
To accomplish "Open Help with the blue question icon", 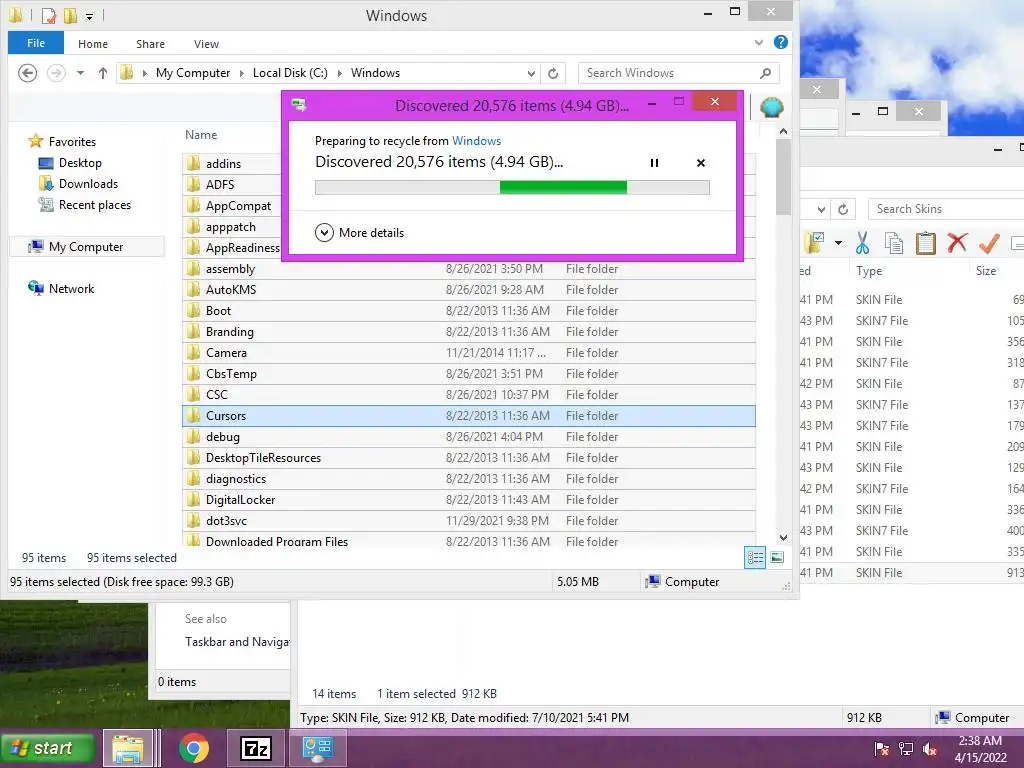I will 780,42.
